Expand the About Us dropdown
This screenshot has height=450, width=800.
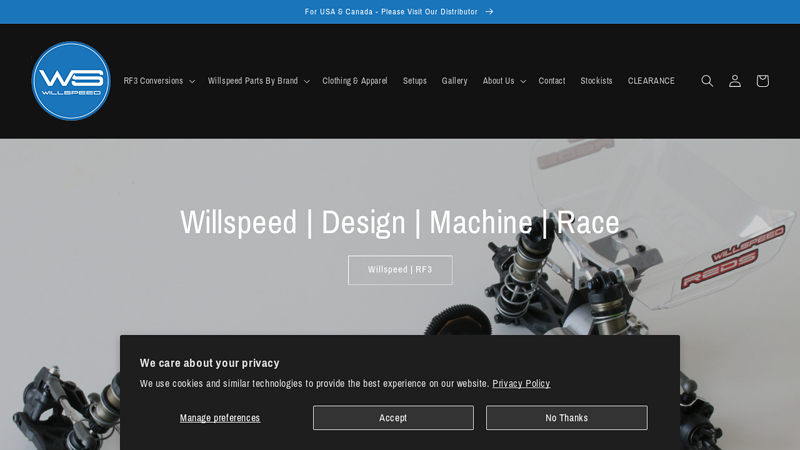[x=504, y=81]
